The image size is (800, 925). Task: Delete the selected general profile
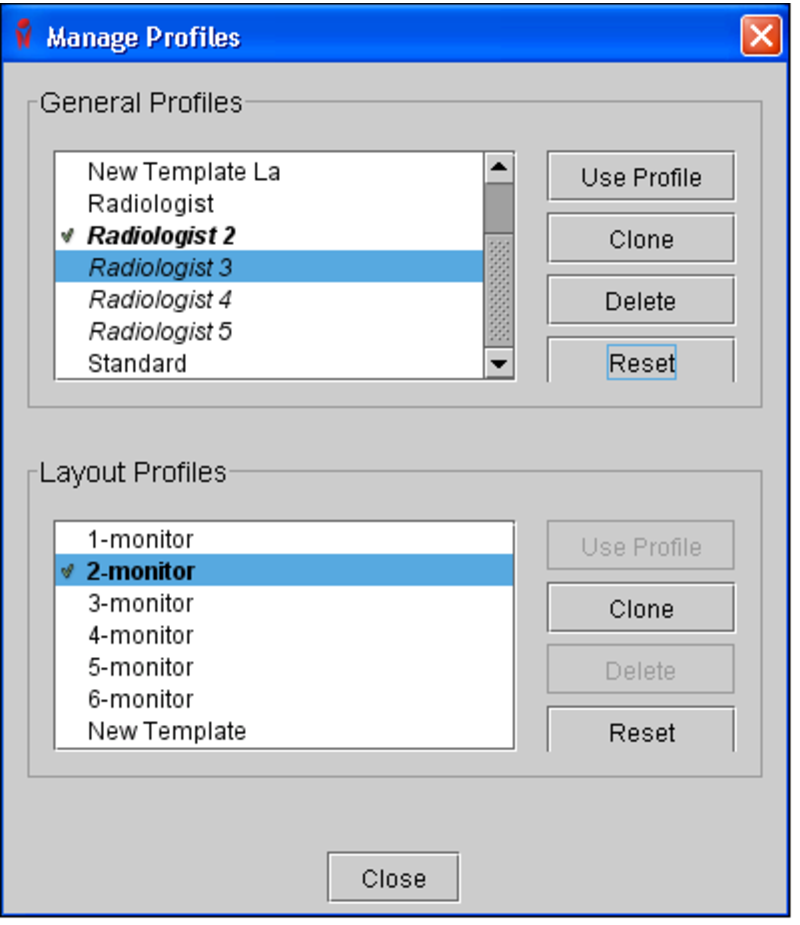pos(641,302)
